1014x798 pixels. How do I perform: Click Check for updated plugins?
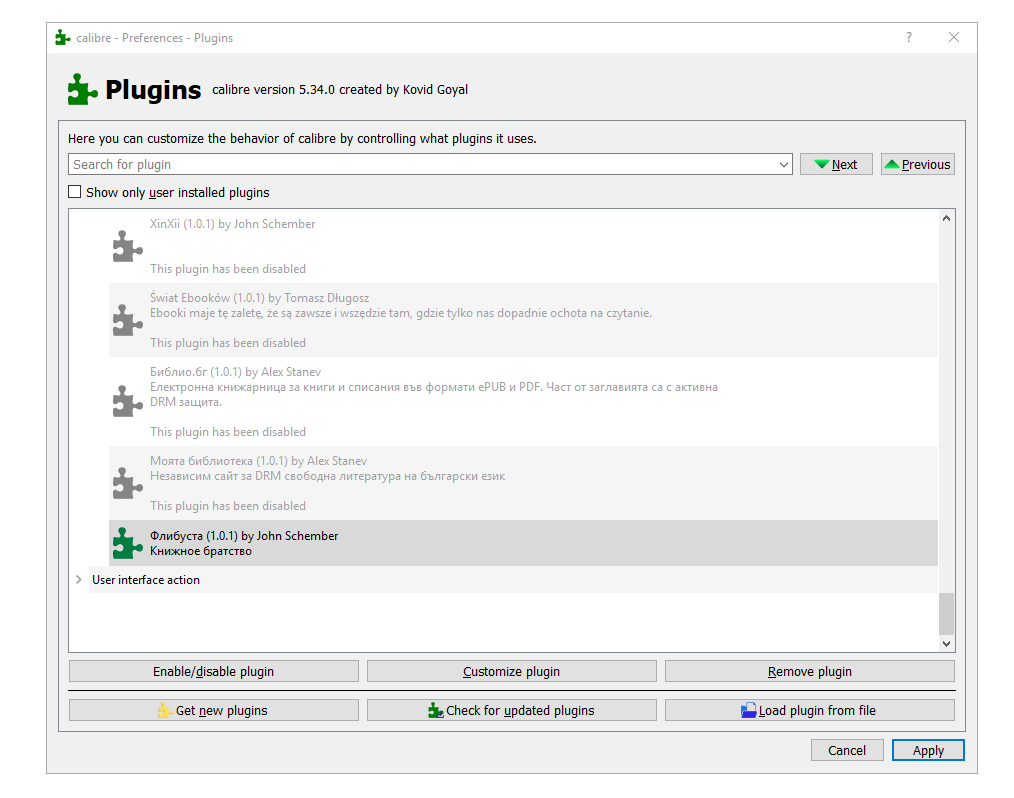[x=511, y=710]
